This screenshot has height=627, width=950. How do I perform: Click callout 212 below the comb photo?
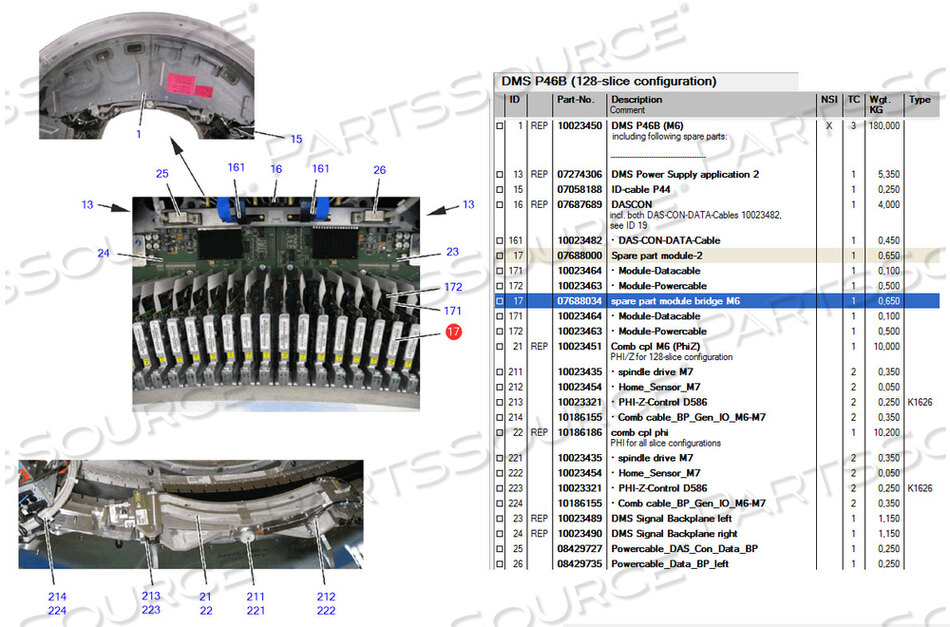tap(326, 597)
